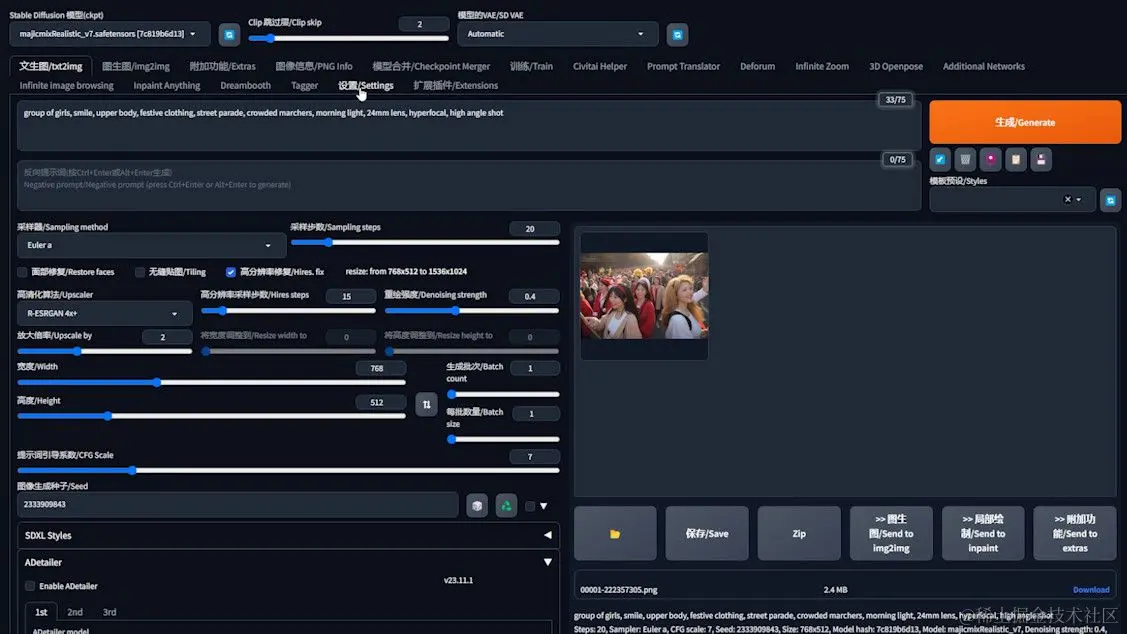Click the orange Generate button

tap(1025, 122)
